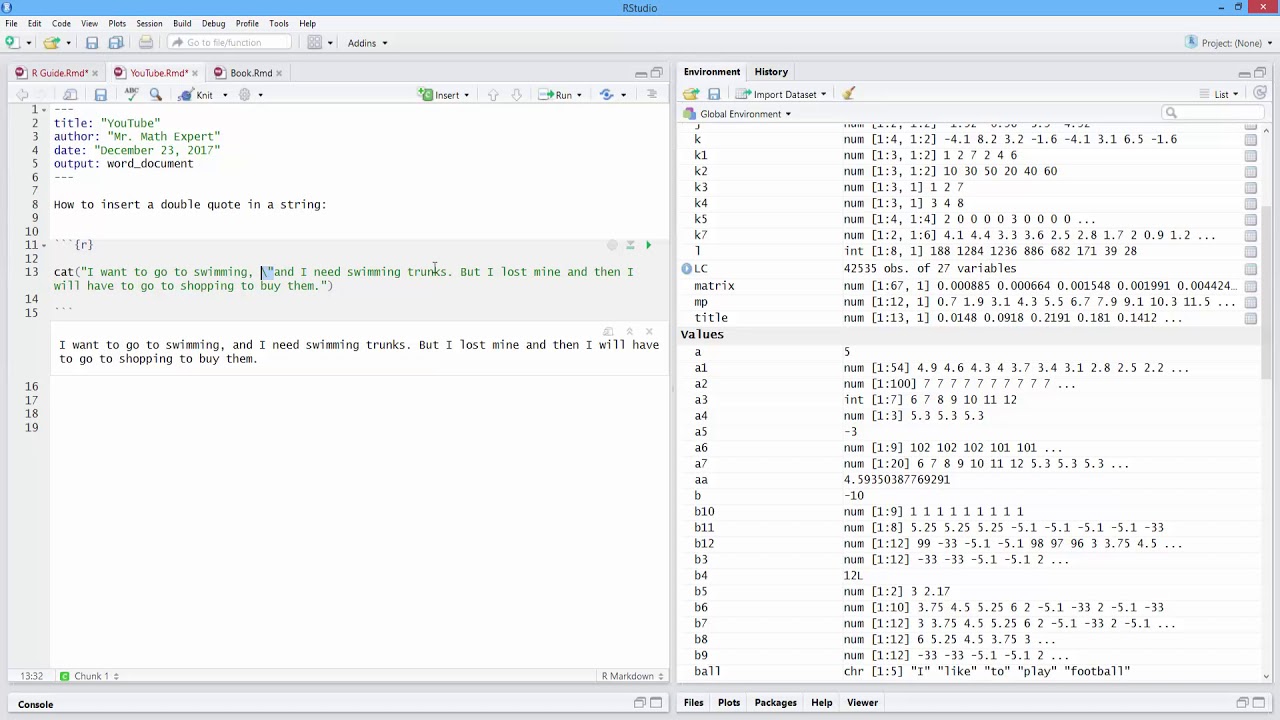Click the Open File folder icon
This screenshot has width=1280, height=720.
point(50,43)
